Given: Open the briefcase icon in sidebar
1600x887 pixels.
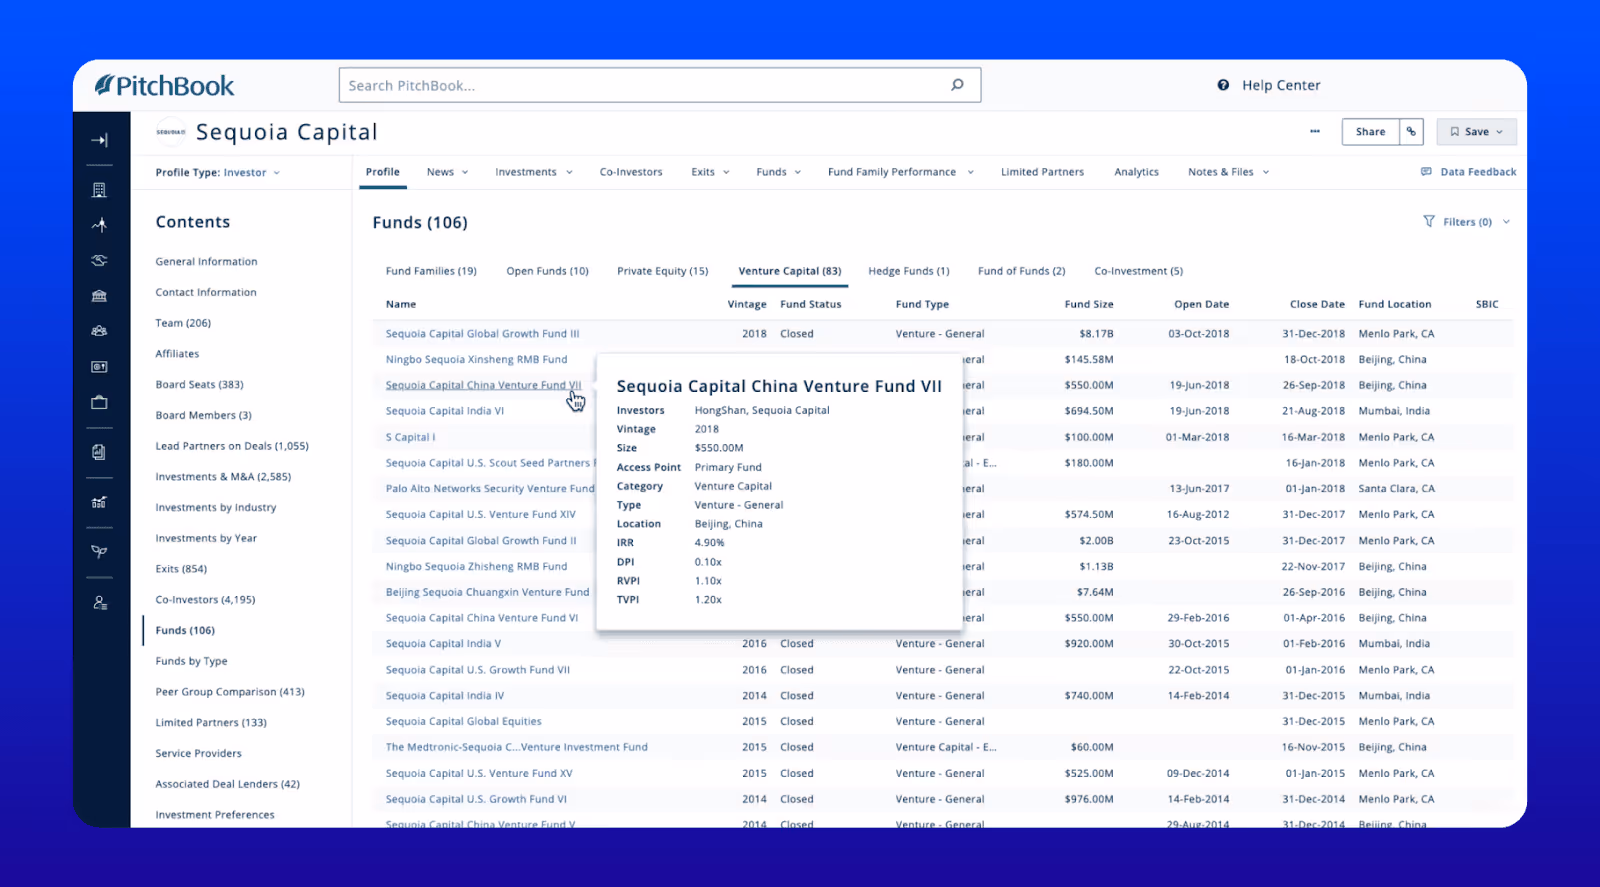Looking at the screenshot, I should click(99, 402).
